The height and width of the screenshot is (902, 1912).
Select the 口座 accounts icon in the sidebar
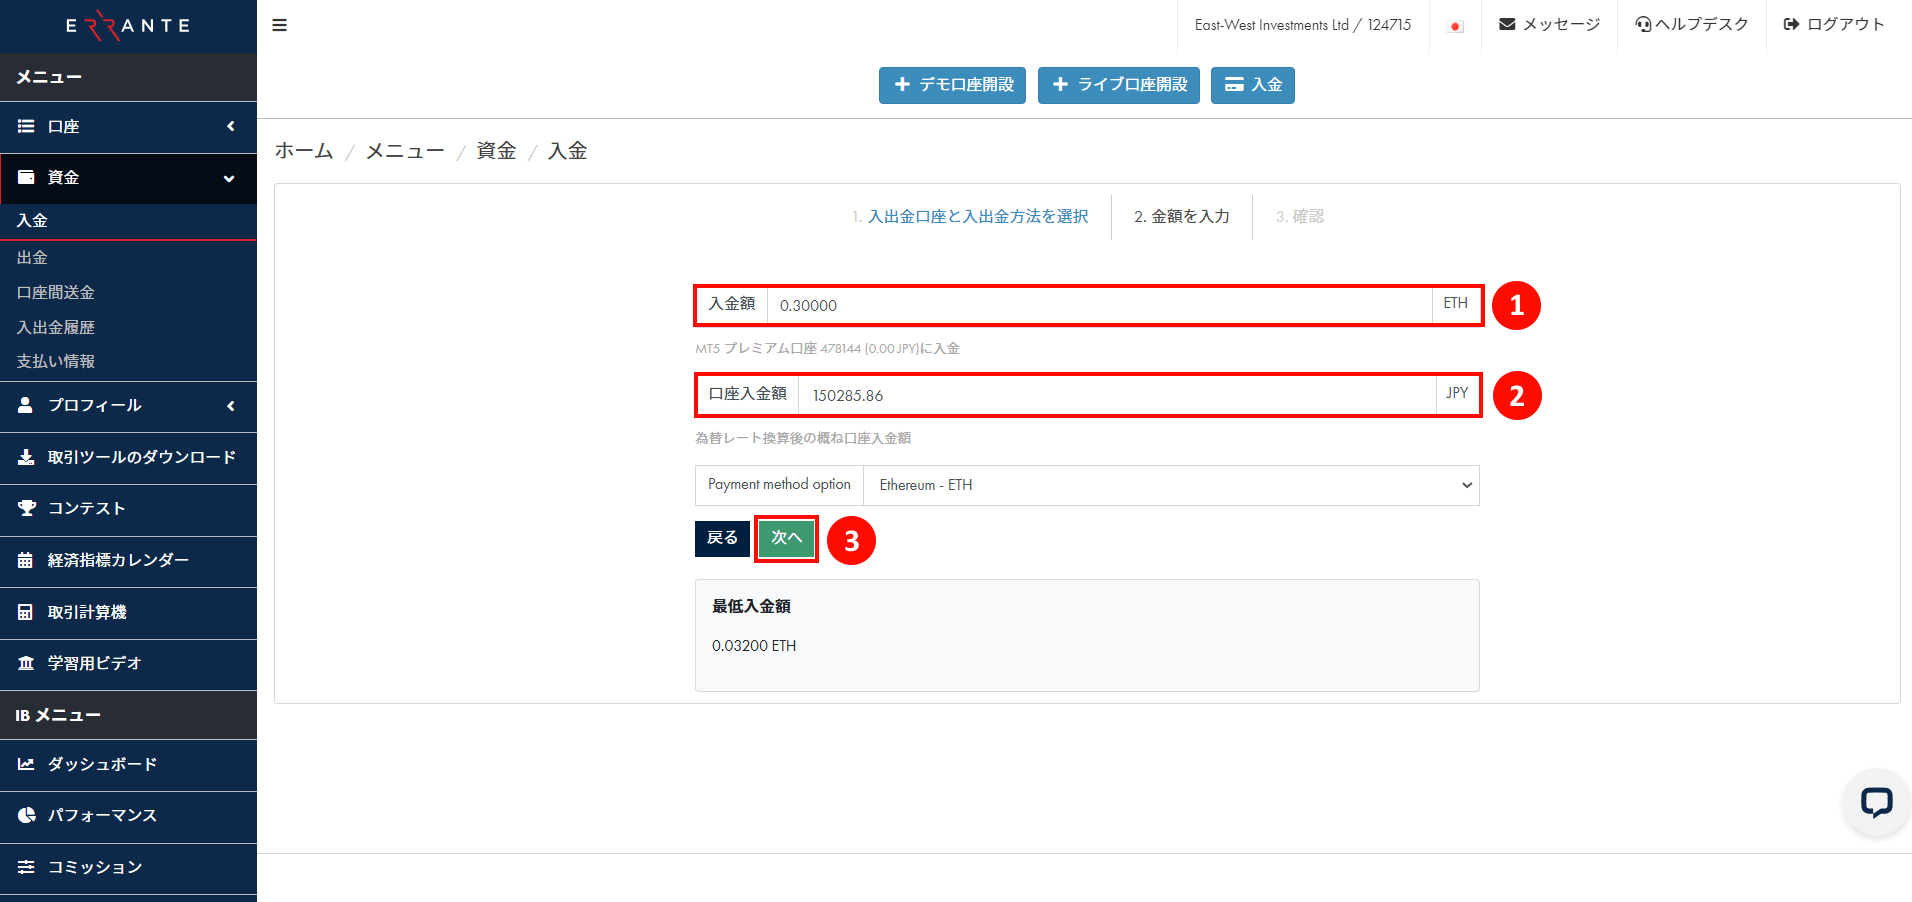[x=25, y=127]
